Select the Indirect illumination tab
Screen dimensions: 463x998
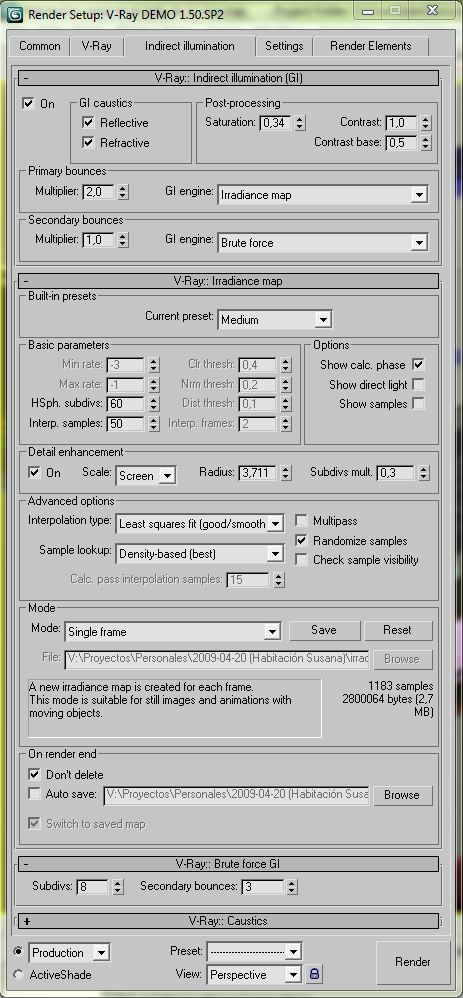[190, 46]
